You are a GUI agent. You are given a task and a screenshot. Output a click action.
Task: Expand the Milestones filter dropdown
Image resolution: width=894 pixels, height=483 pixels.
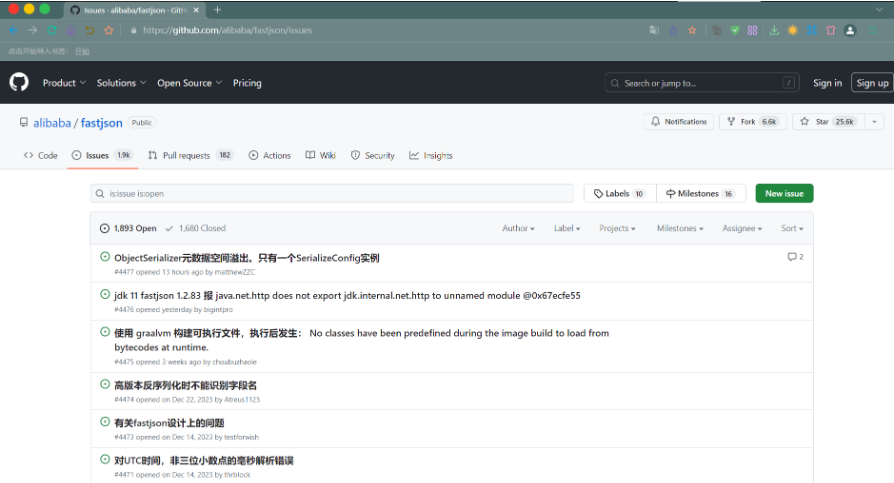680,228
